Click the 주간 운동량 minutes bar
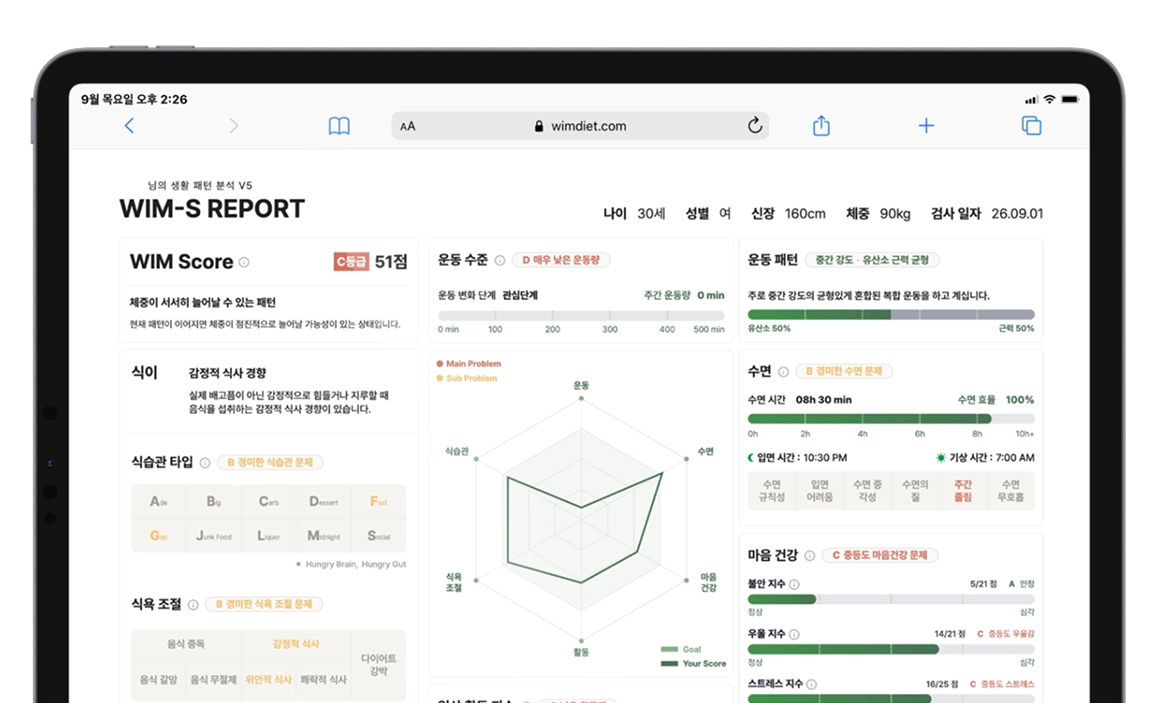Viewport: 1162px width, 703px height. (581, 316)
